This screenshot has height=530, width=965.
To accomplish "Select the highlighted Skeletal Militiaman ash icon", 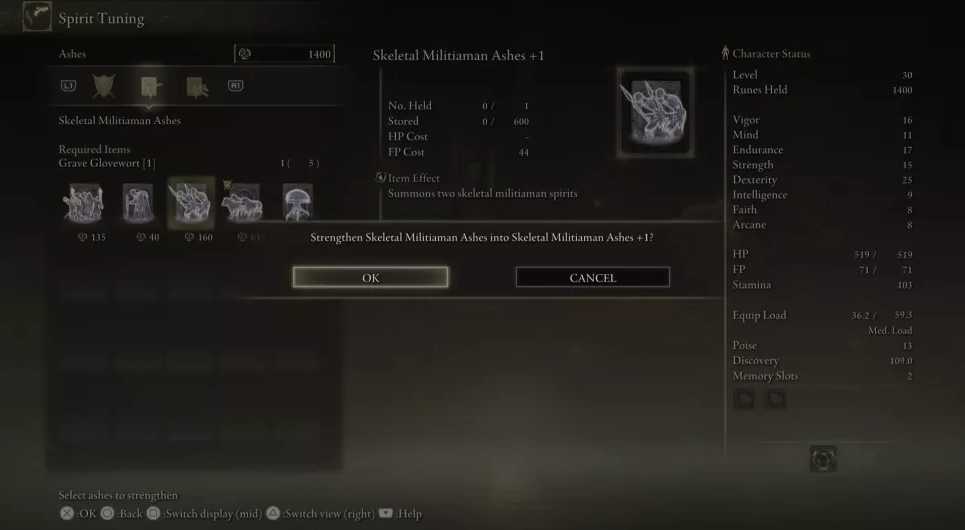I will point(191,203).
